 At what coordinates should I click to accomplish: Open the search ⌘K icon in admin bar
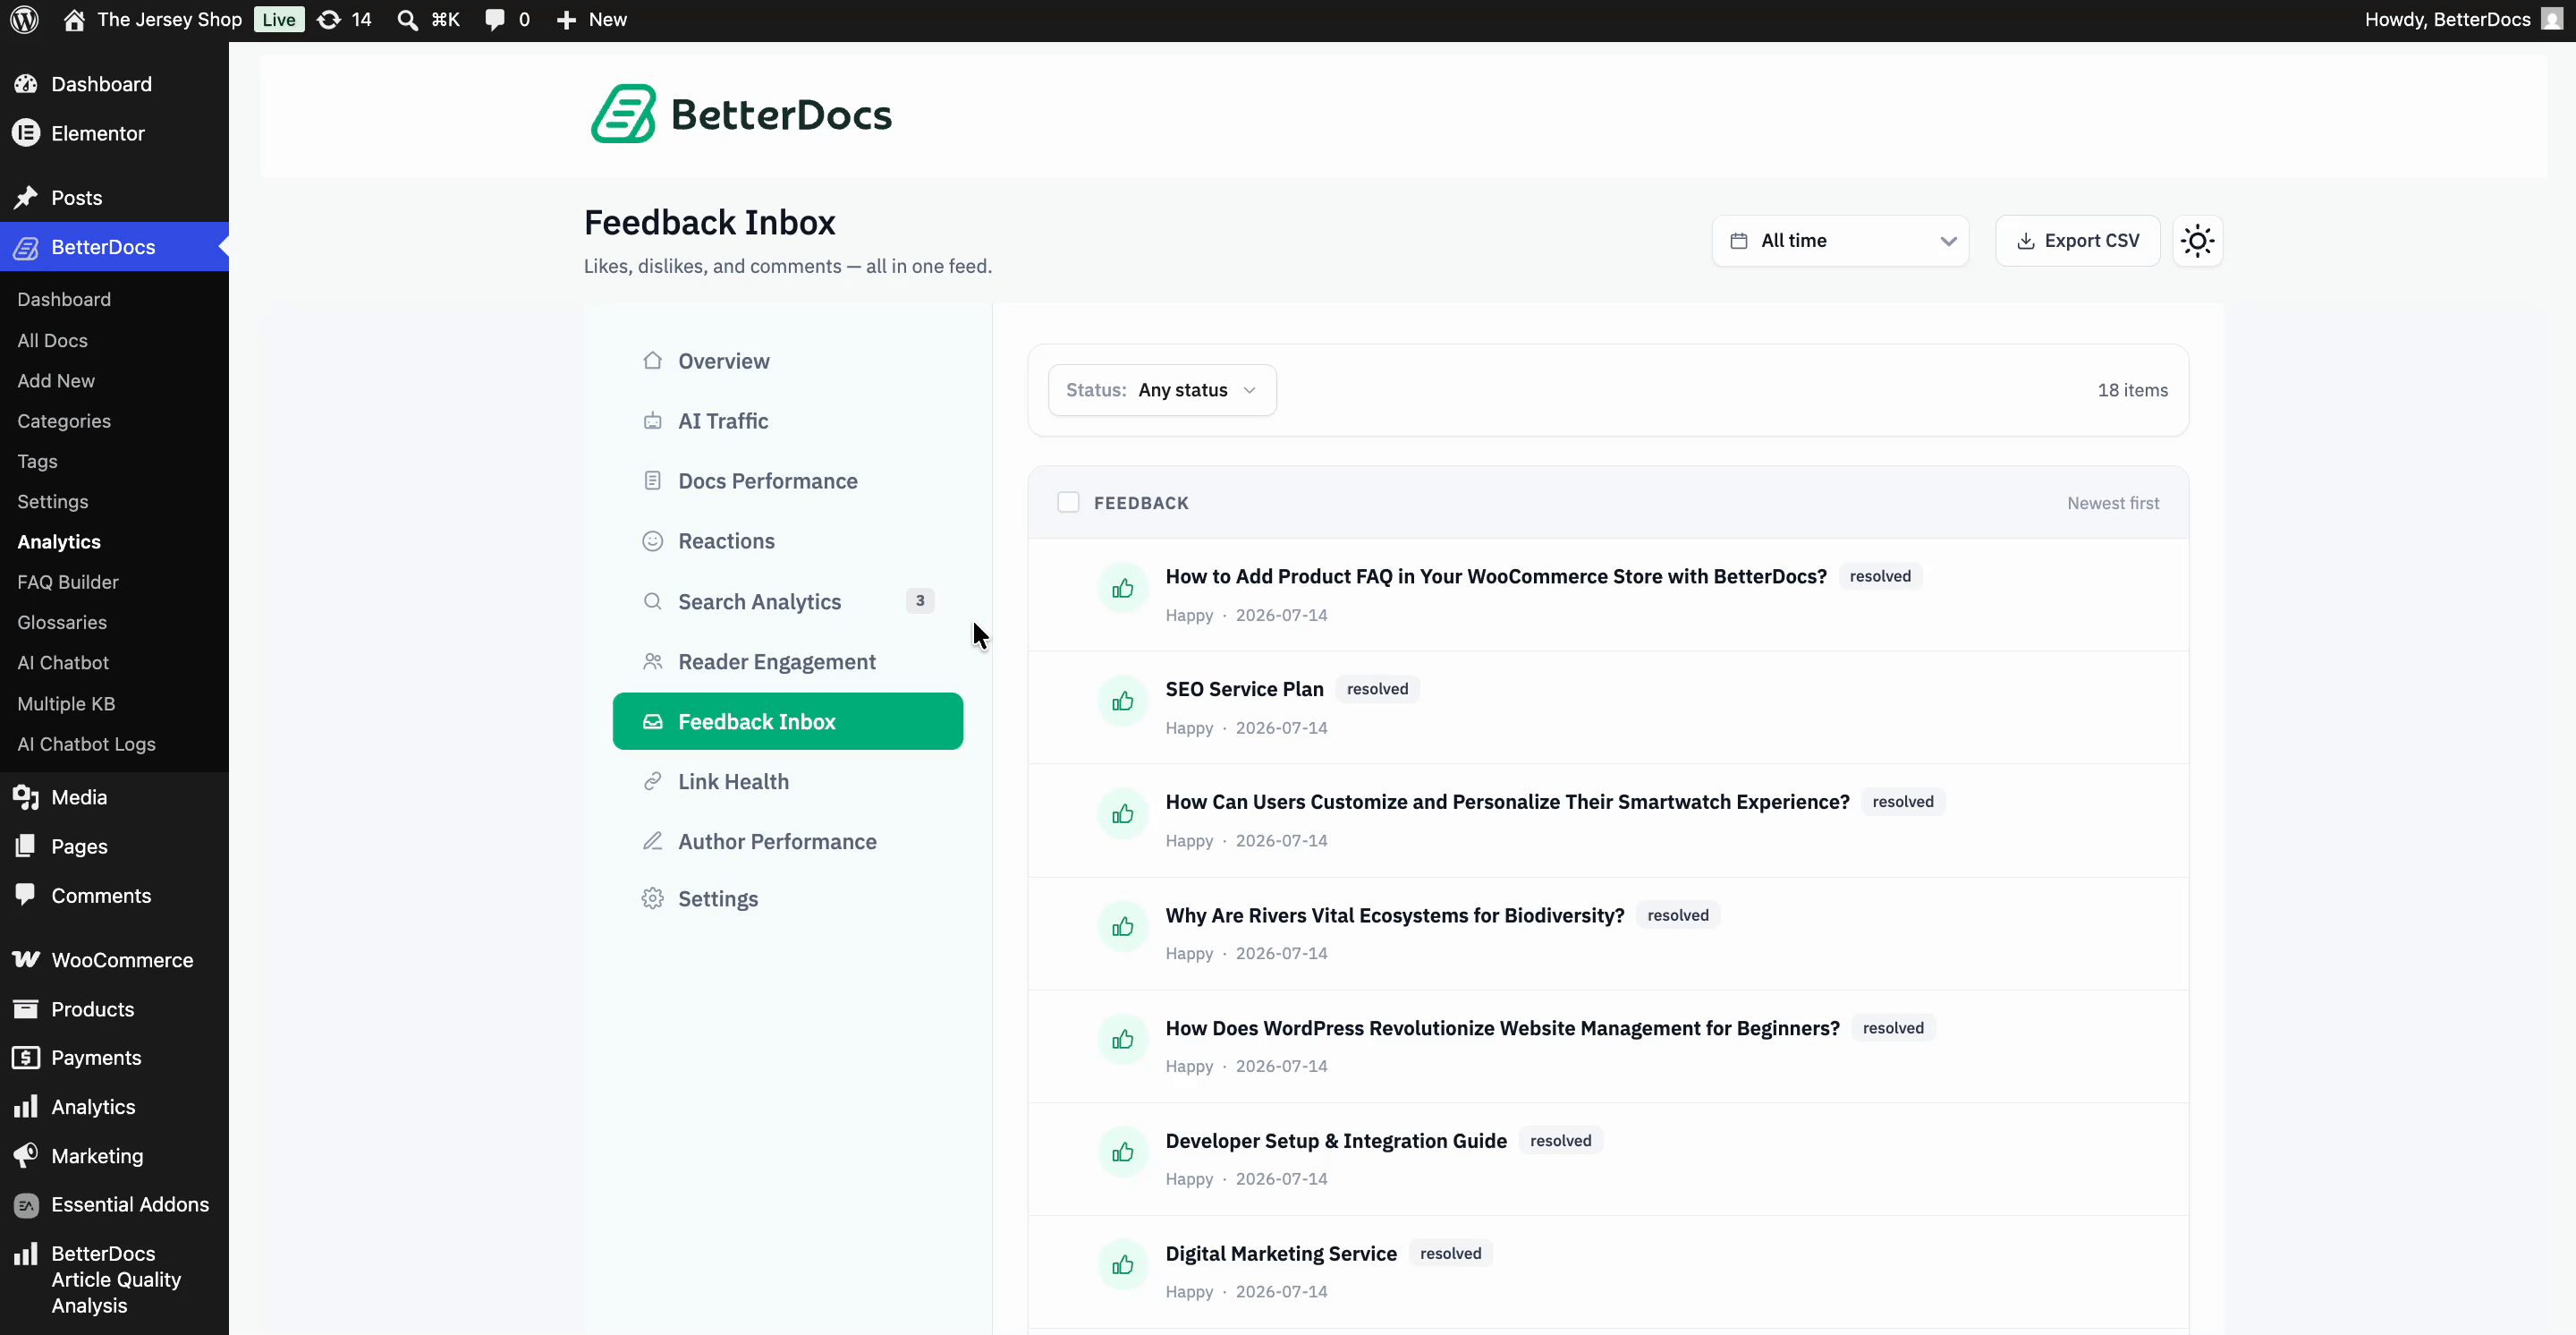pos(407,20)
